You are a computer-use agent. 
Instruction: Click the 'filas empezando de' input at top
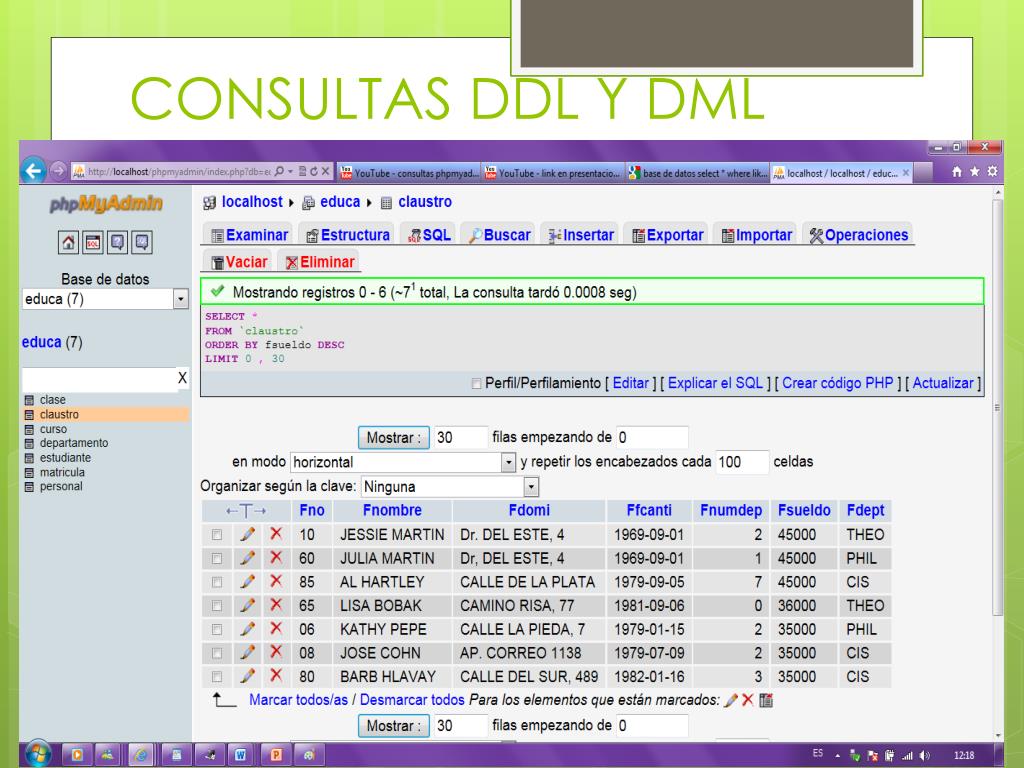point(652,438)
